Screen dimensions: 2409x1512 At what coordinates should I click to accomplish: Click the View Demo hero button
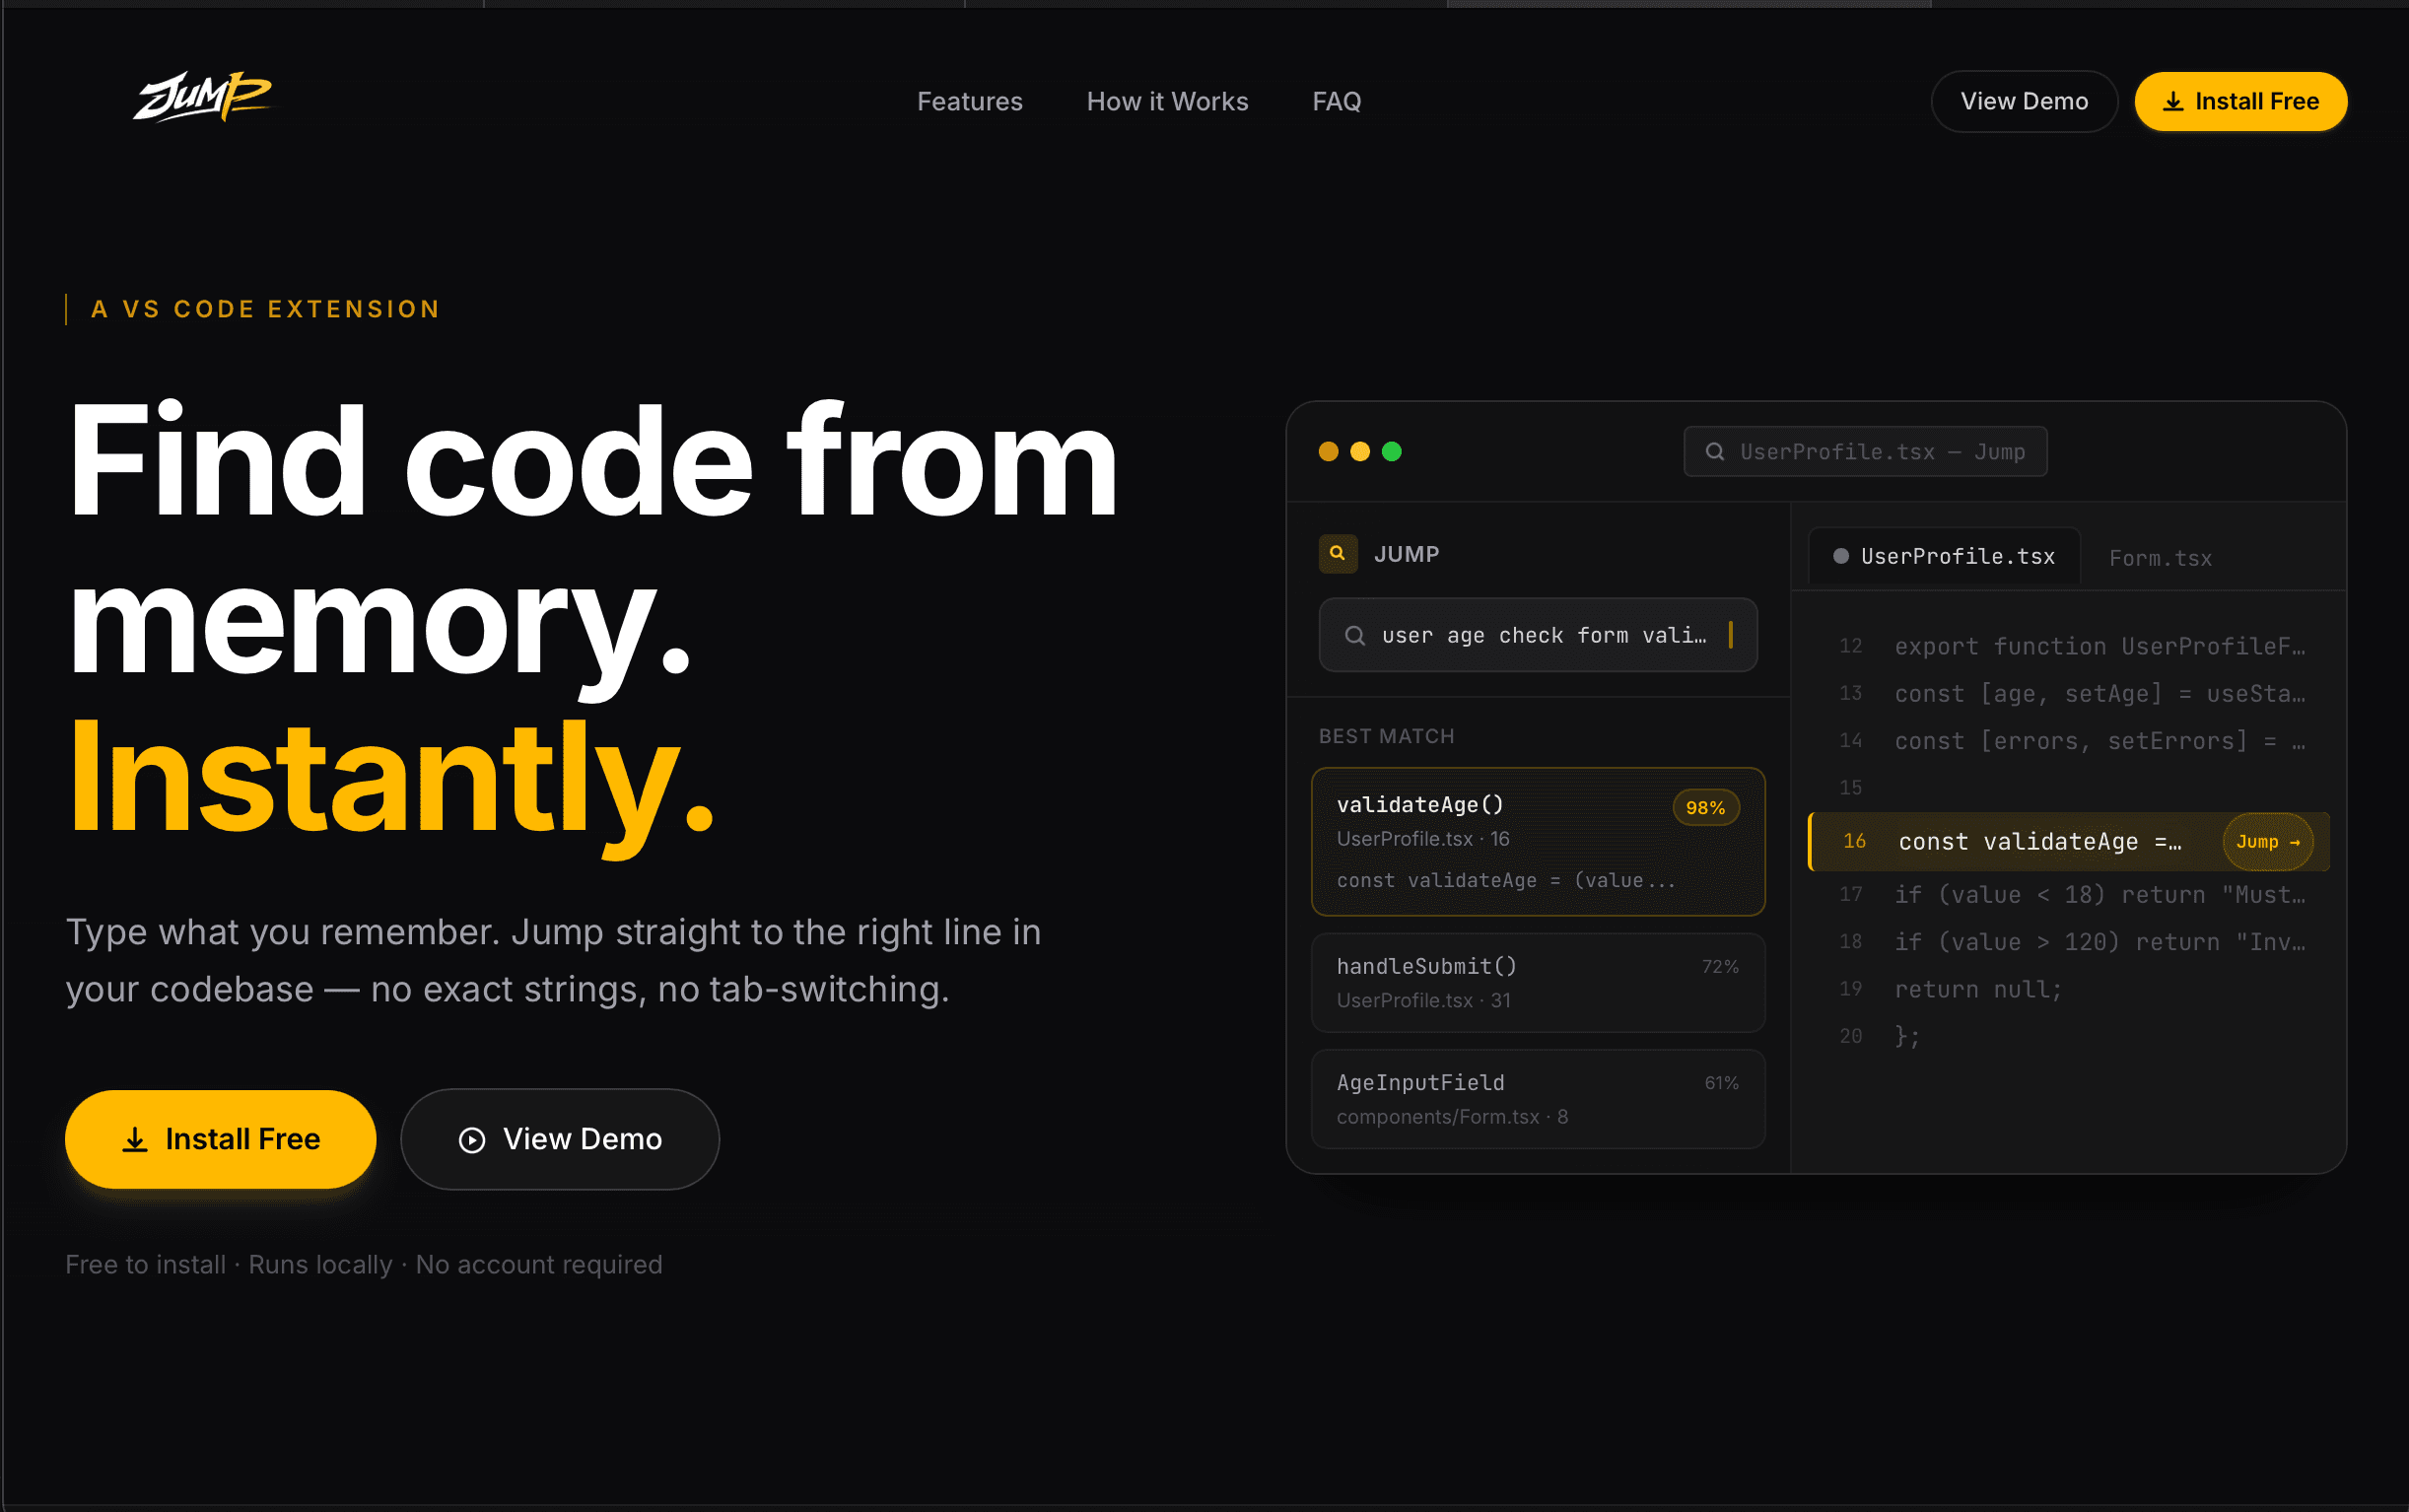(559, 1138)
